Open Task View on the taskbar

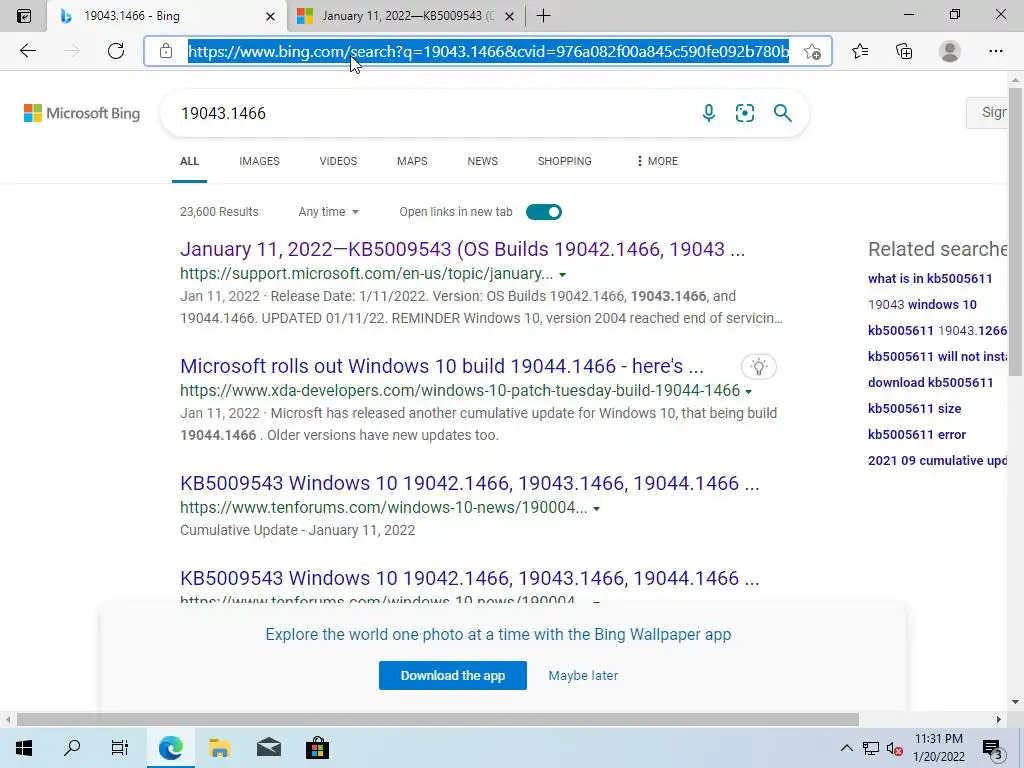(120, 748)
